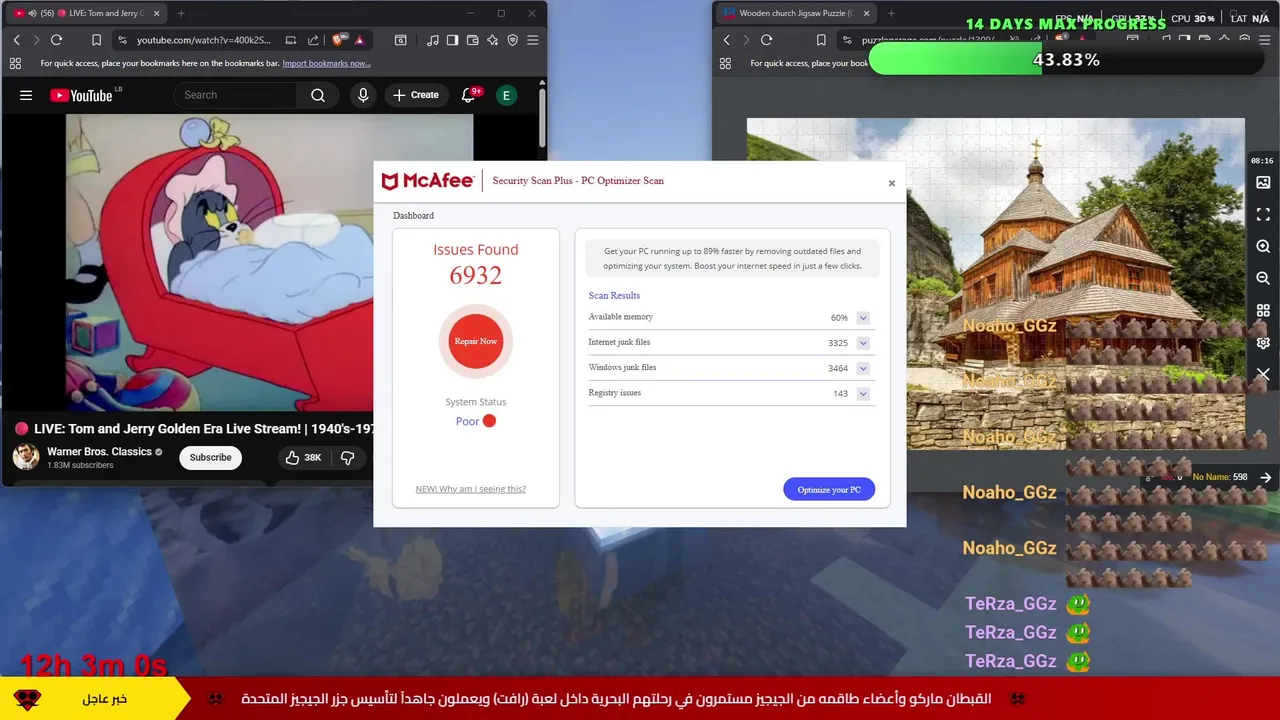Open Brave playlist music icon
The width and height of the screenshot is (1280, 720).
point(432,40)
